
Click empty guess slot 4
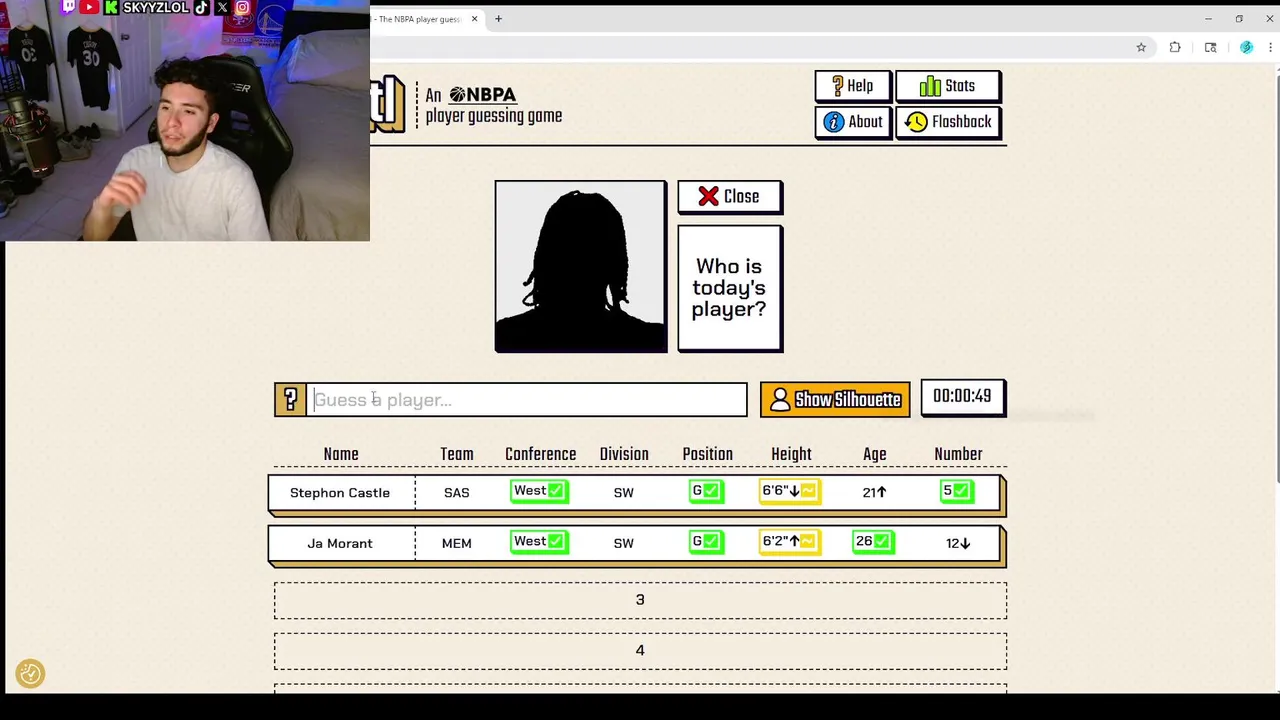tap(640, 651)
